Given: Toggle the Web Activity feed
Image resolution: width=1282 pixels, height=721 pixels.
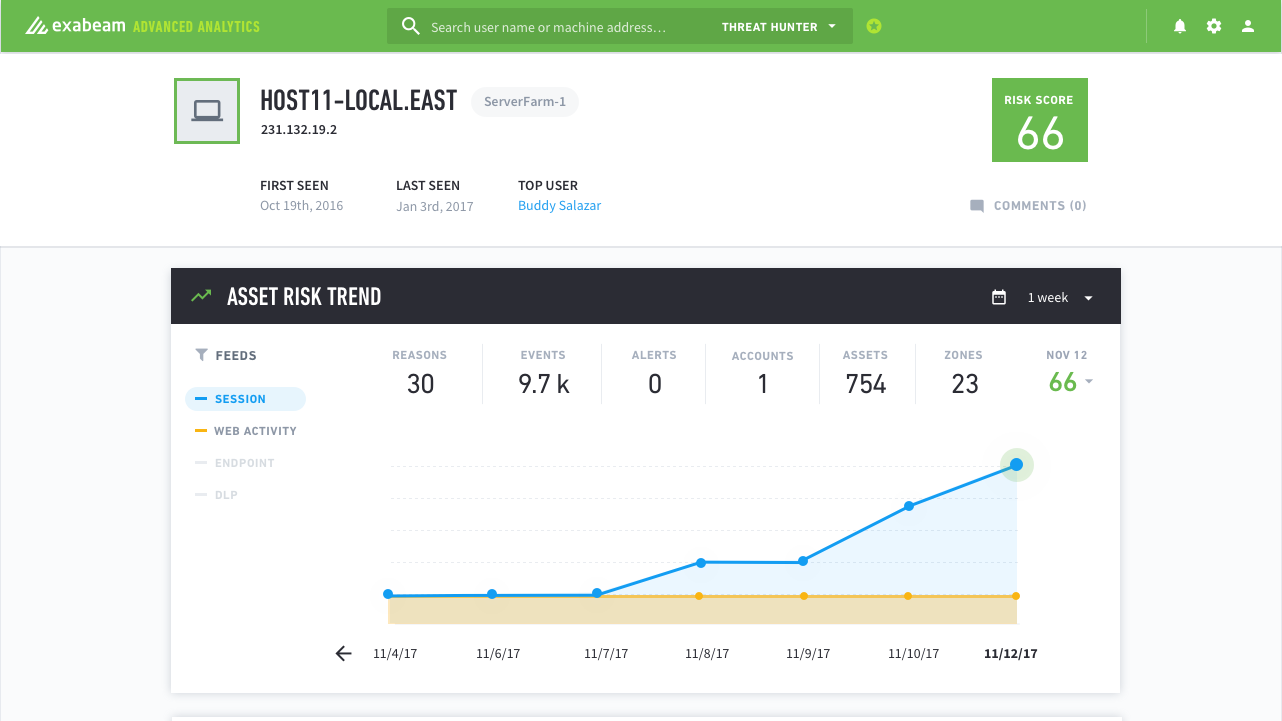Looking at the screenshot, I should click(x=245, y=431).
